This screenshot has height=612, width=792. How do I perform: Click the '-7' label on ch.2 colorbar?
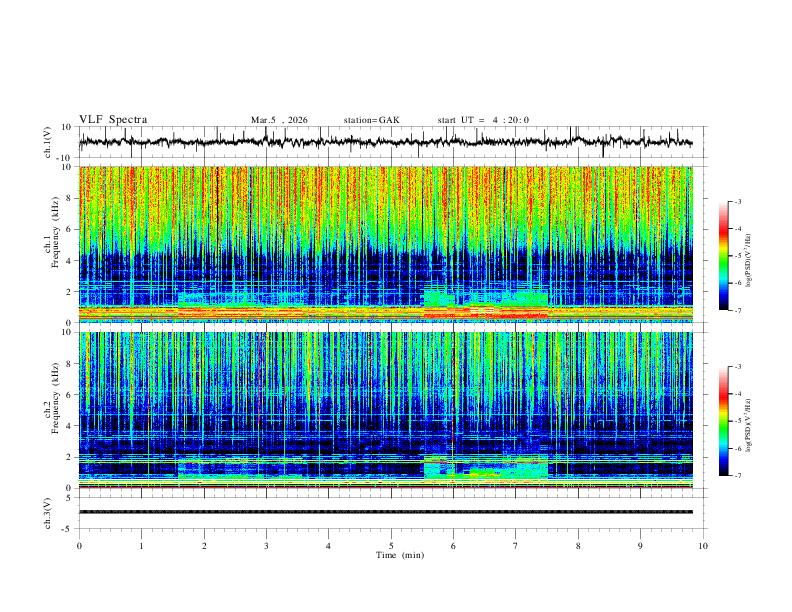tap(738, 476)
